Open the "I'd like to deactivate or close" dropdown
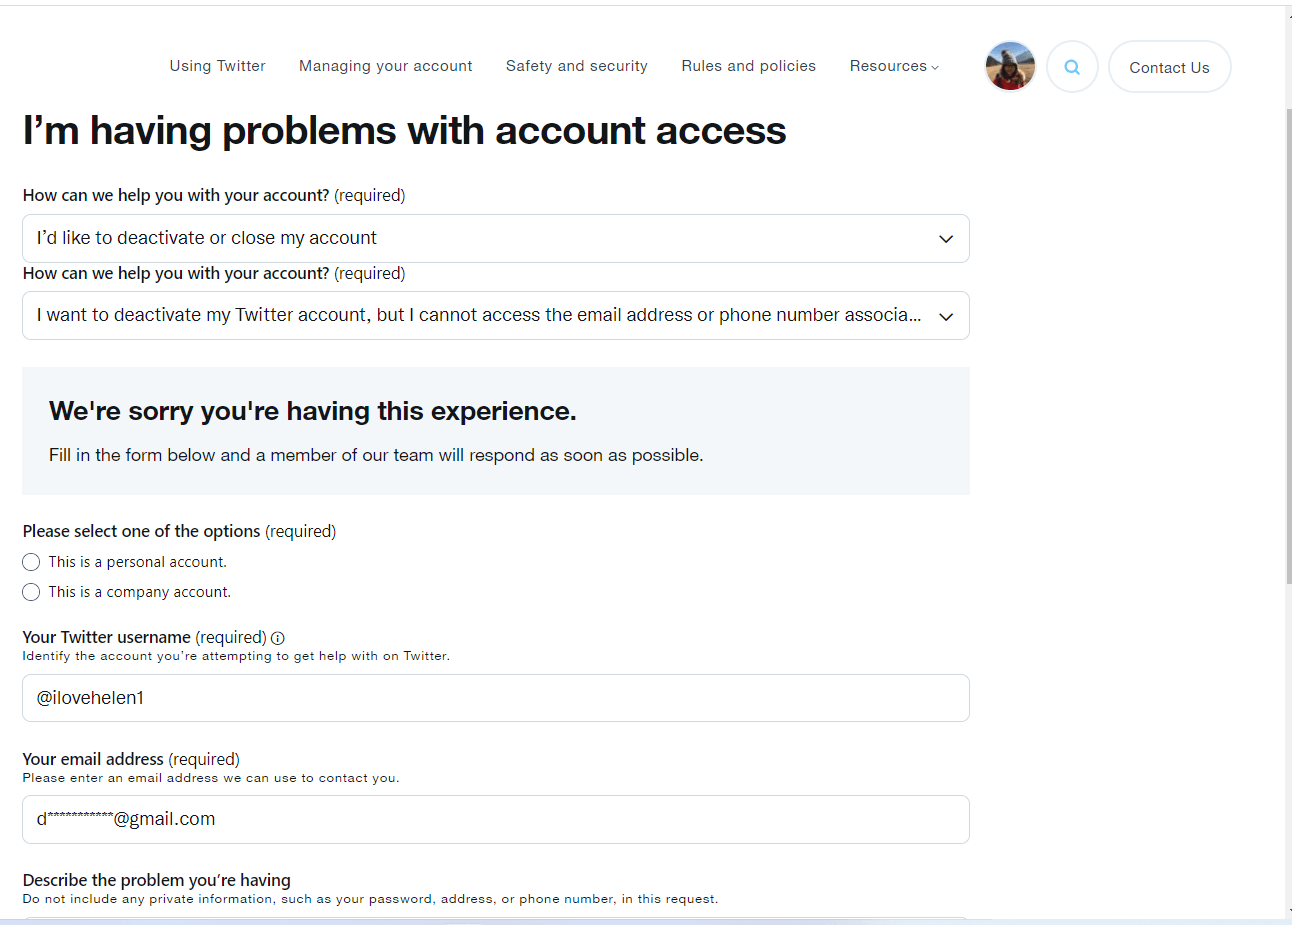 pos(480,239)
